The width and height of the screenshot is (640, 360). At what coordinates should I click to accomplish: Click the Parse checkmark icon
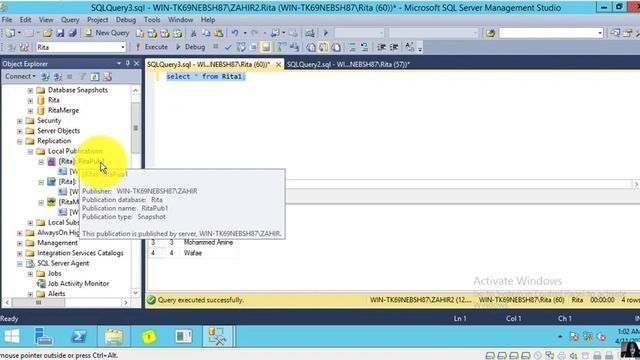pyautogui.click(x=228, y=47)
